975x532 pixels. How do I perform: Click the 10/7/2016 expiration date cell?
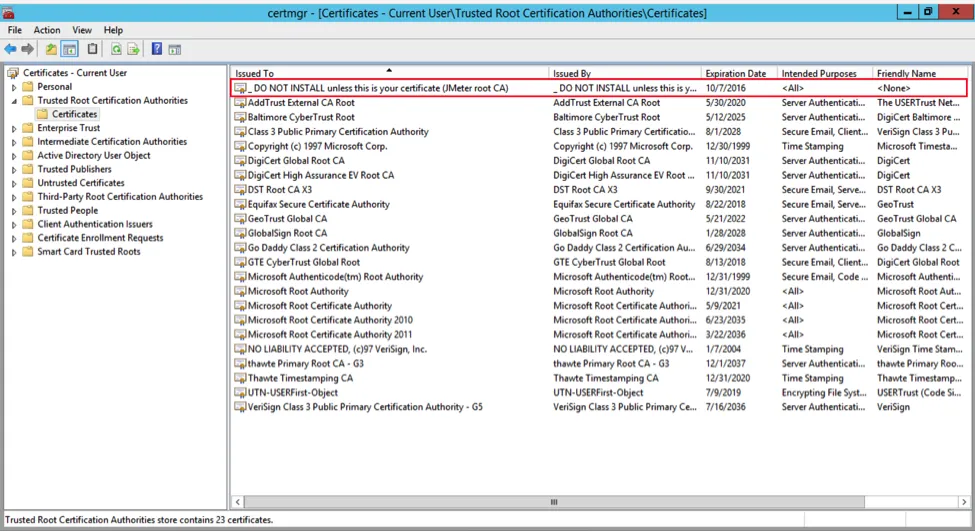[x=725, y=88]
